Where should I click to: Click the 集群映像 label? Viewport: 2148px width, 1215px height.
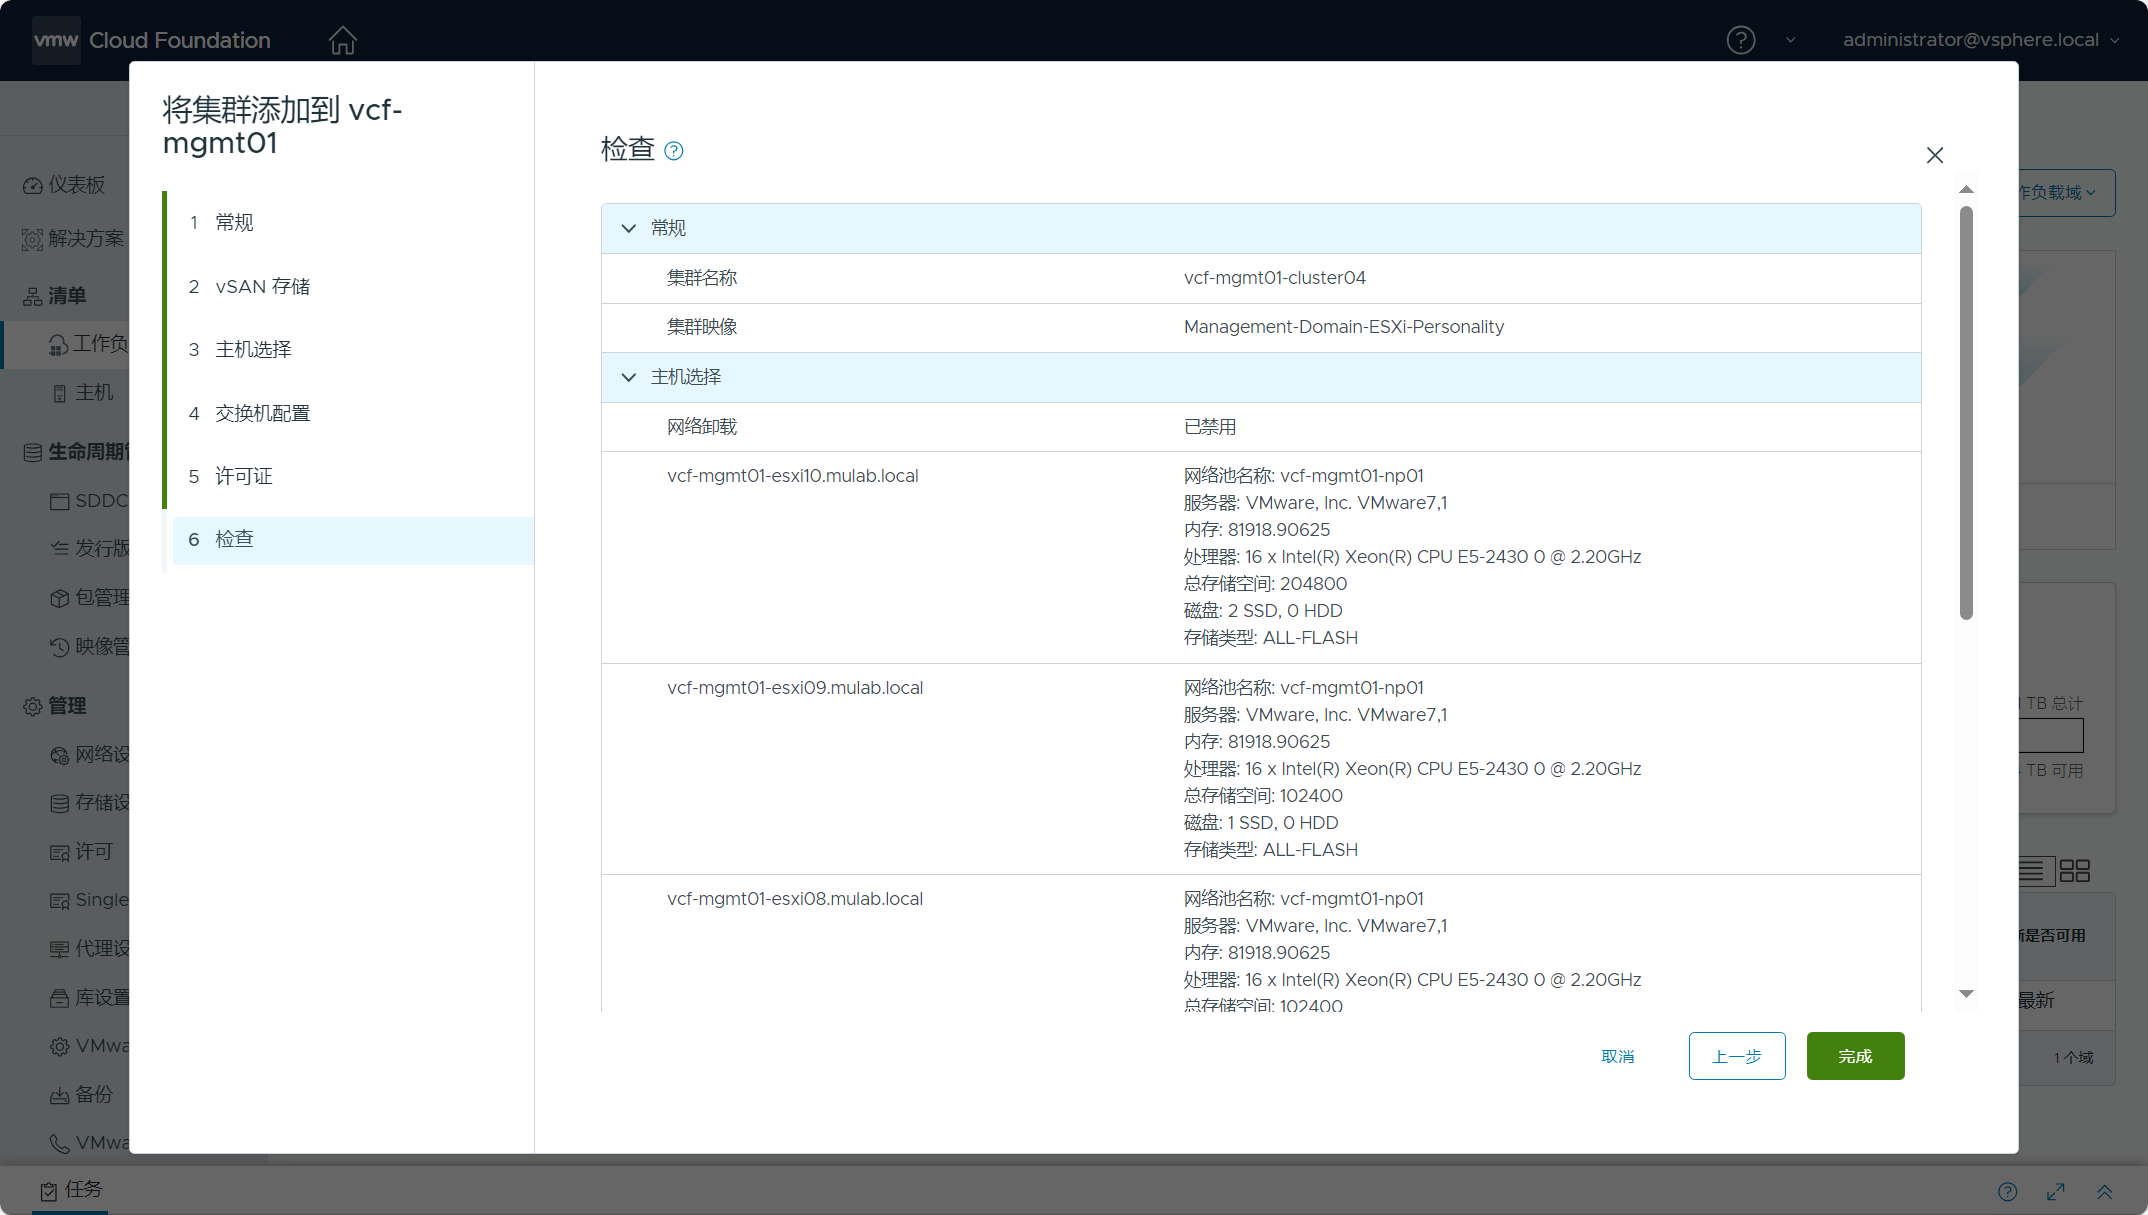[x=702, y=327]
